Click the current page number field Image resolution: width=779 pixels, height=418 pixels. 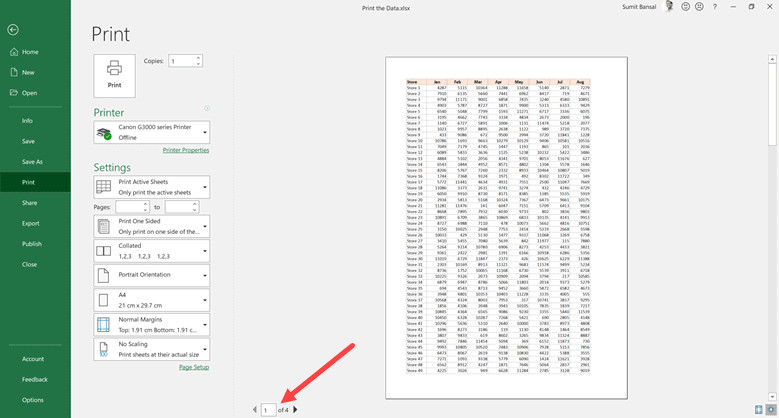pyautogui.click(x=268, y=410)
